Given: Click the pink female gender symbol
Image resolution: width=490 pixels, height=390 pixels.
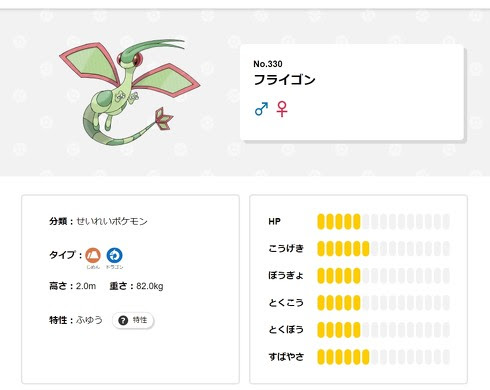Looking at the screenshot, I should point(282,109).
